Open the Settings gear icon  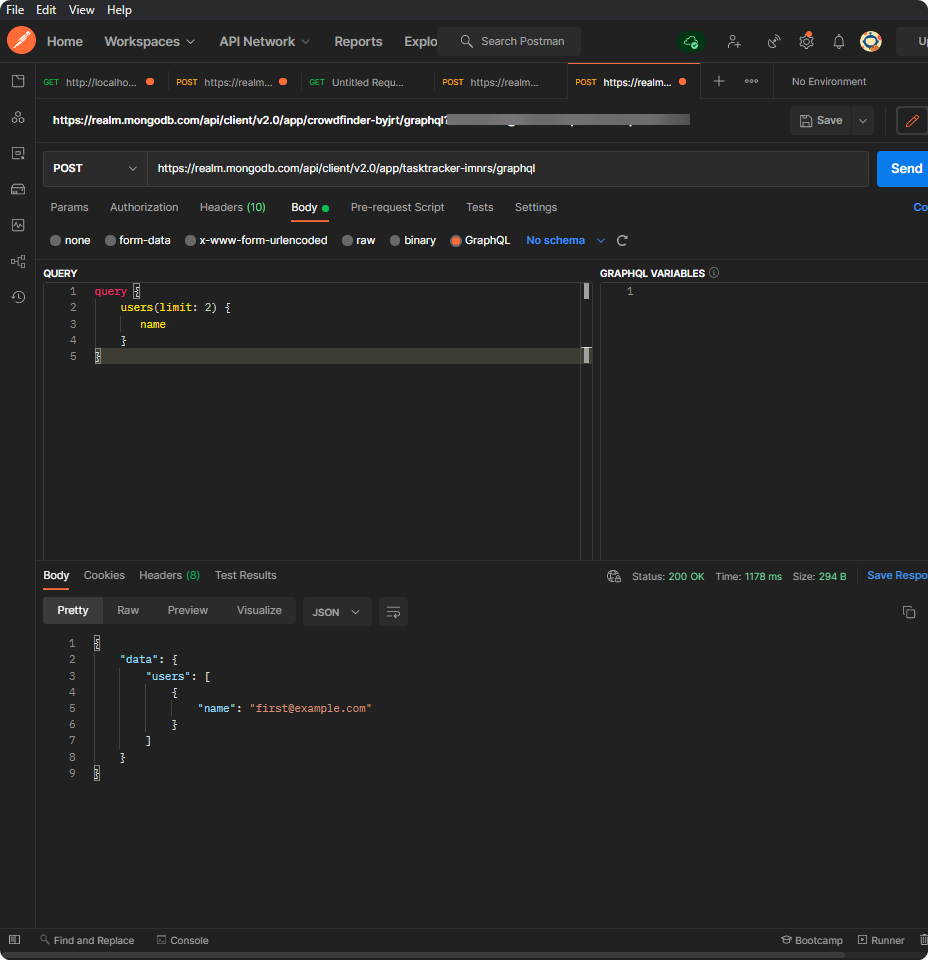[806, 42]
